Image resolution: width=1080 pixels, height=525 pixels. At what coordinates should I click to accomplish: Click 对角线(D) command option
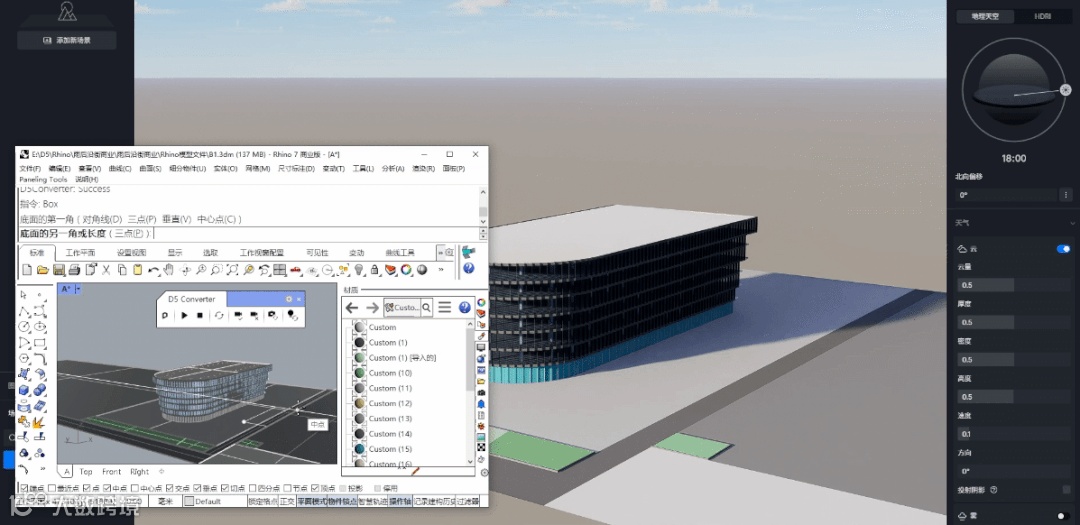102,219
